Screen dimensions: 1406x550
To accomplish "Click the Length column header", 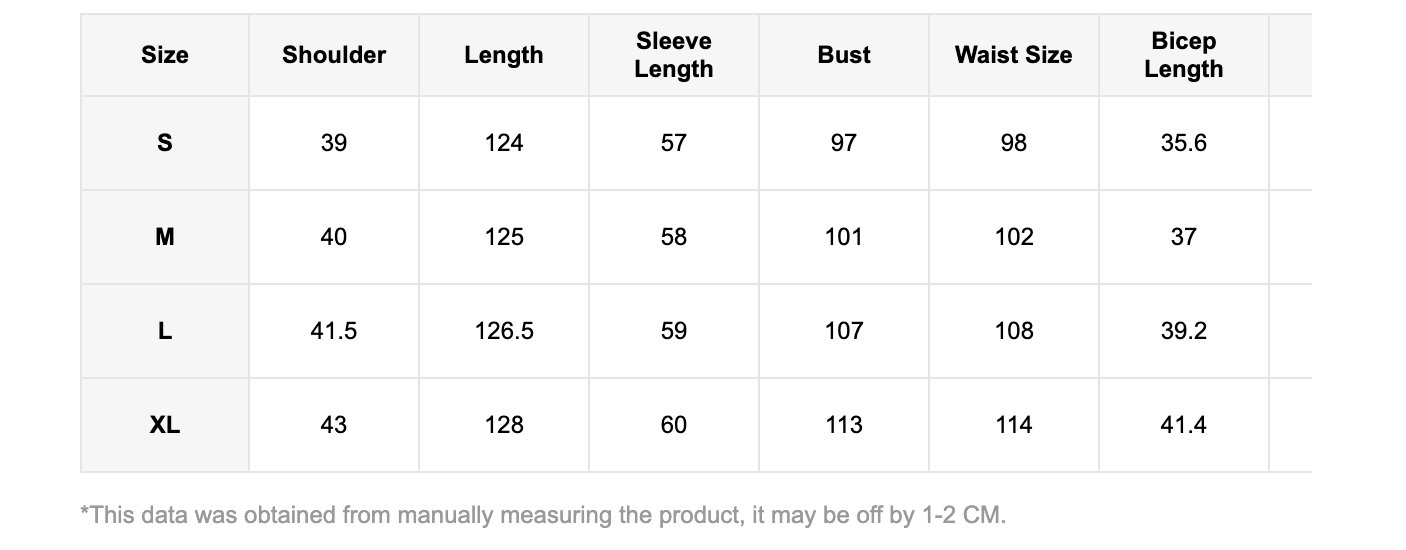I will [x=504, y=55].
